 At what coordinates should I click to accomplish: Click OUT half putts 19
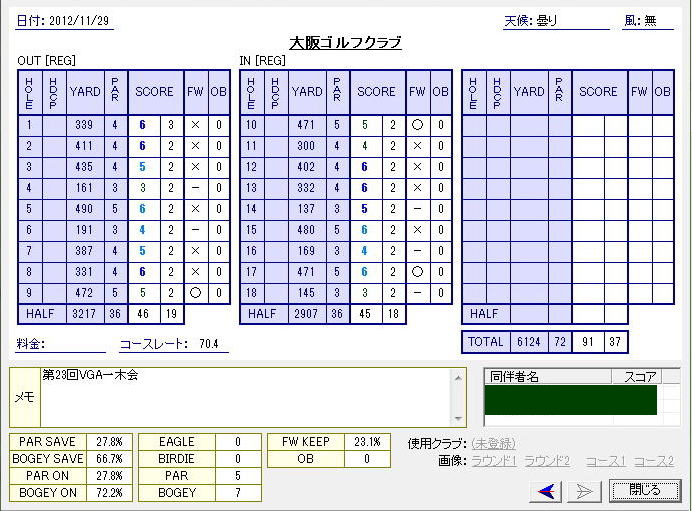coord(171,314)
